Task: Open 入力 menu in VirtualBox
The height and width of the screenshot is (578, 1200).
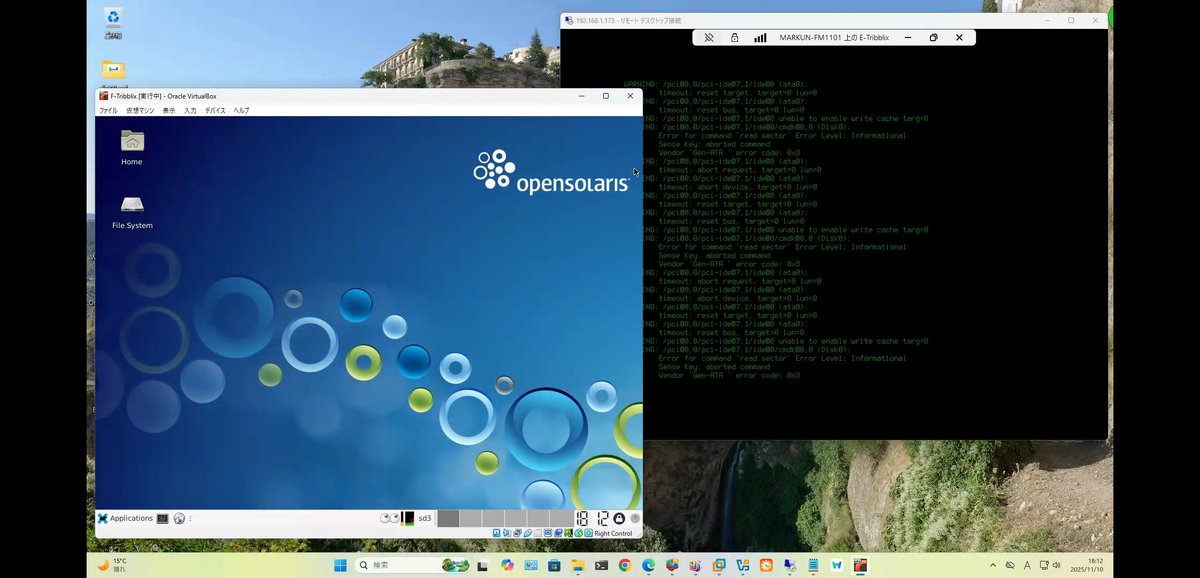Action: [190, 110]
